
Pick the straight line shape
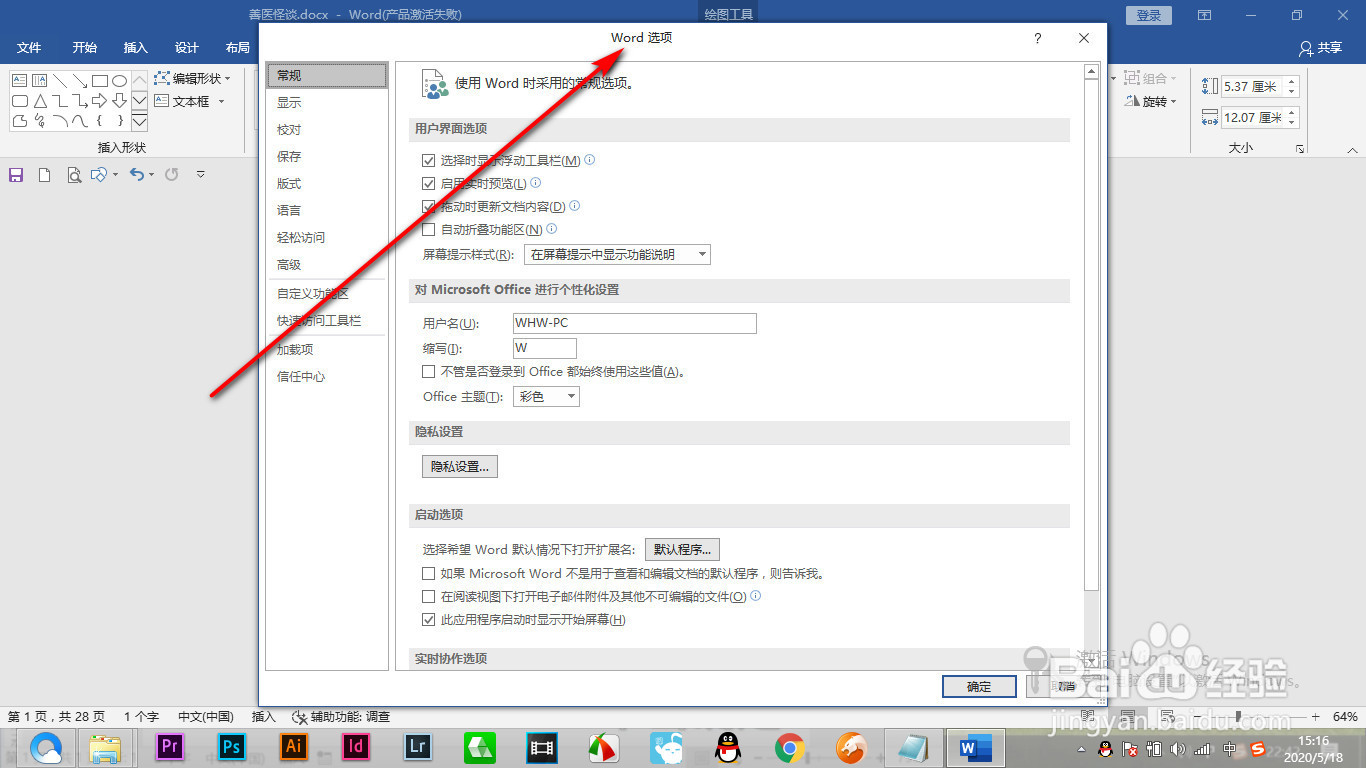(x=60, y=81)
